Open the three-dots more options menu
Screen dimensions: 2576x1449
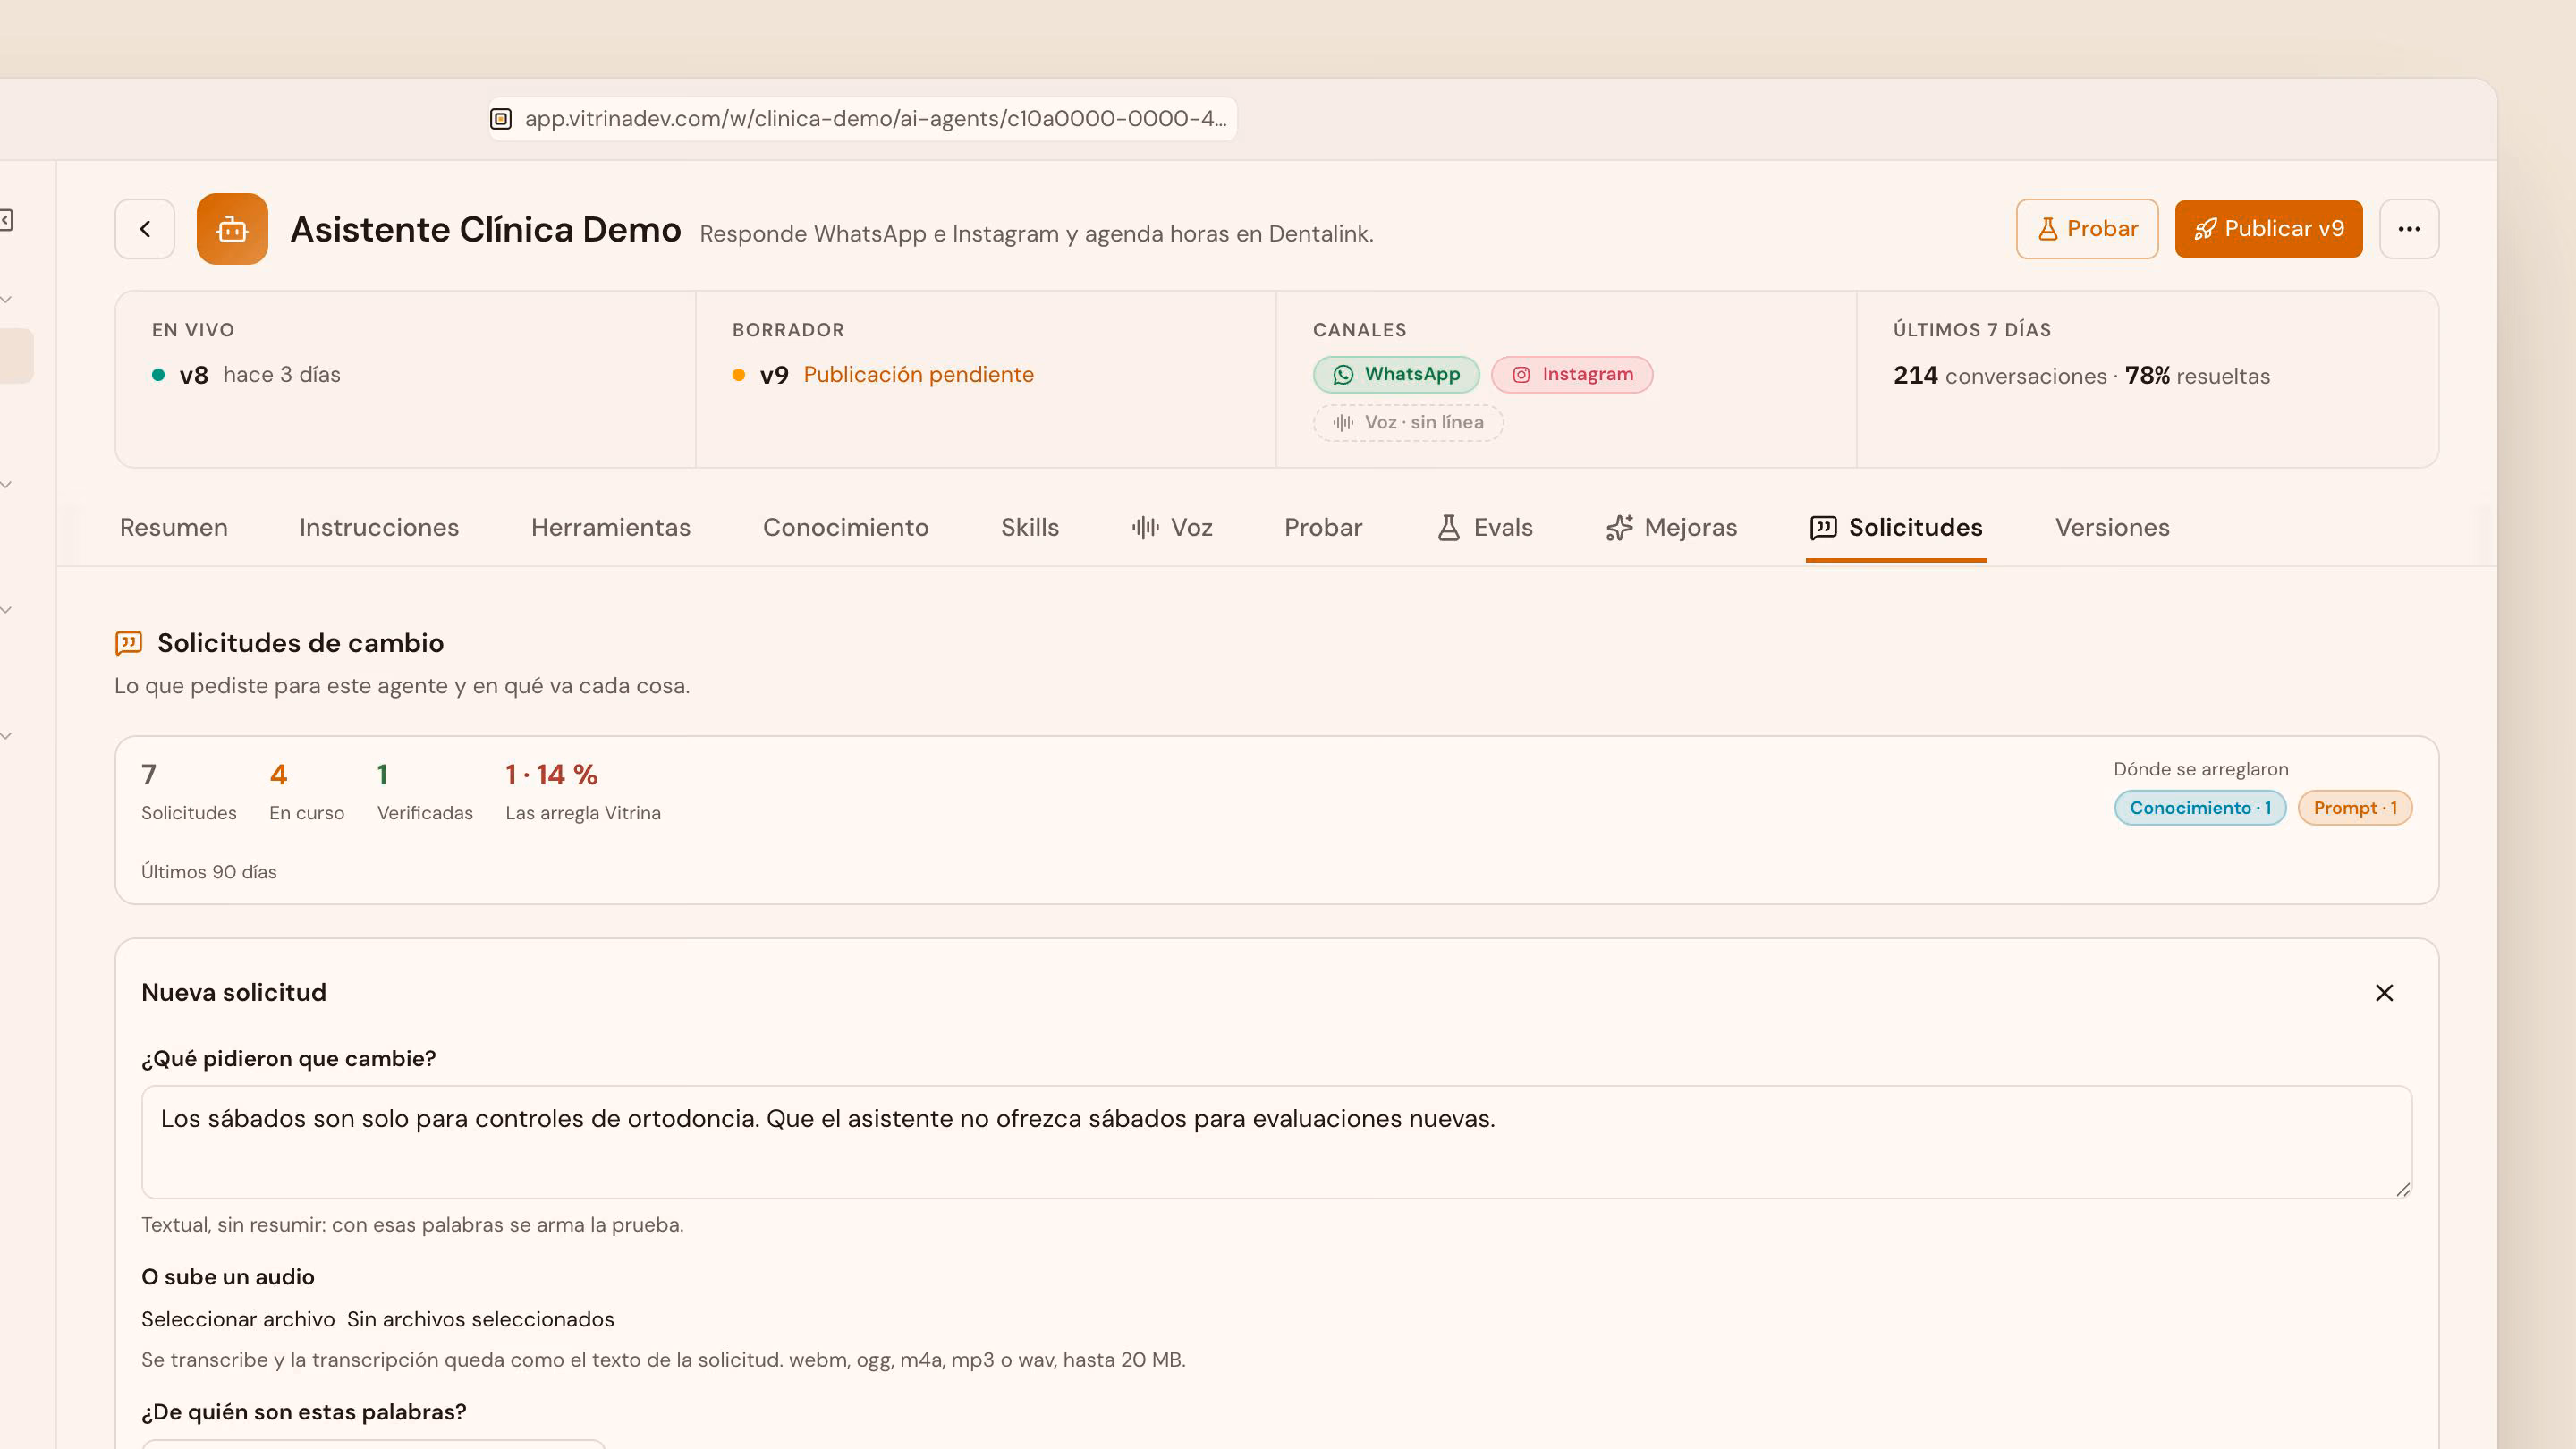2409,229
